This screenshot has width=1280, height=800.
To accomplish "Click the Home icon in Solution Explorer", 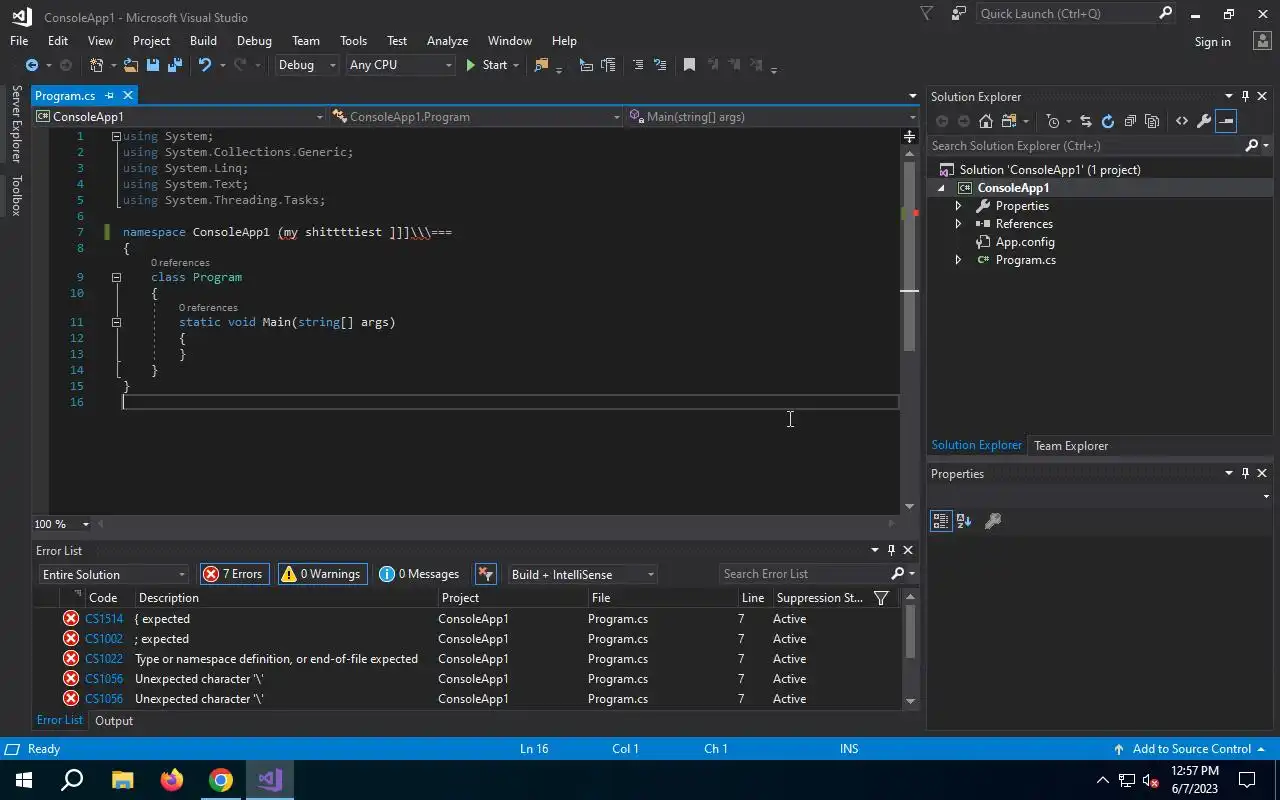I will (986, 121).
